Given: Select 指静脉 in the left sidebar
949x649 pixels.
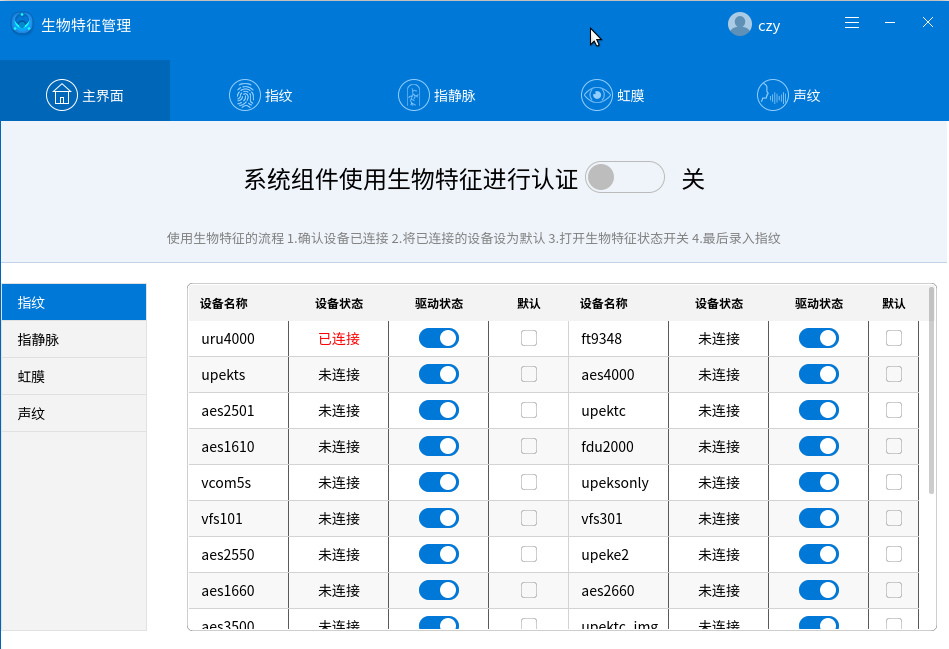Looking at the screenshot, I should (x=74, y=339).
